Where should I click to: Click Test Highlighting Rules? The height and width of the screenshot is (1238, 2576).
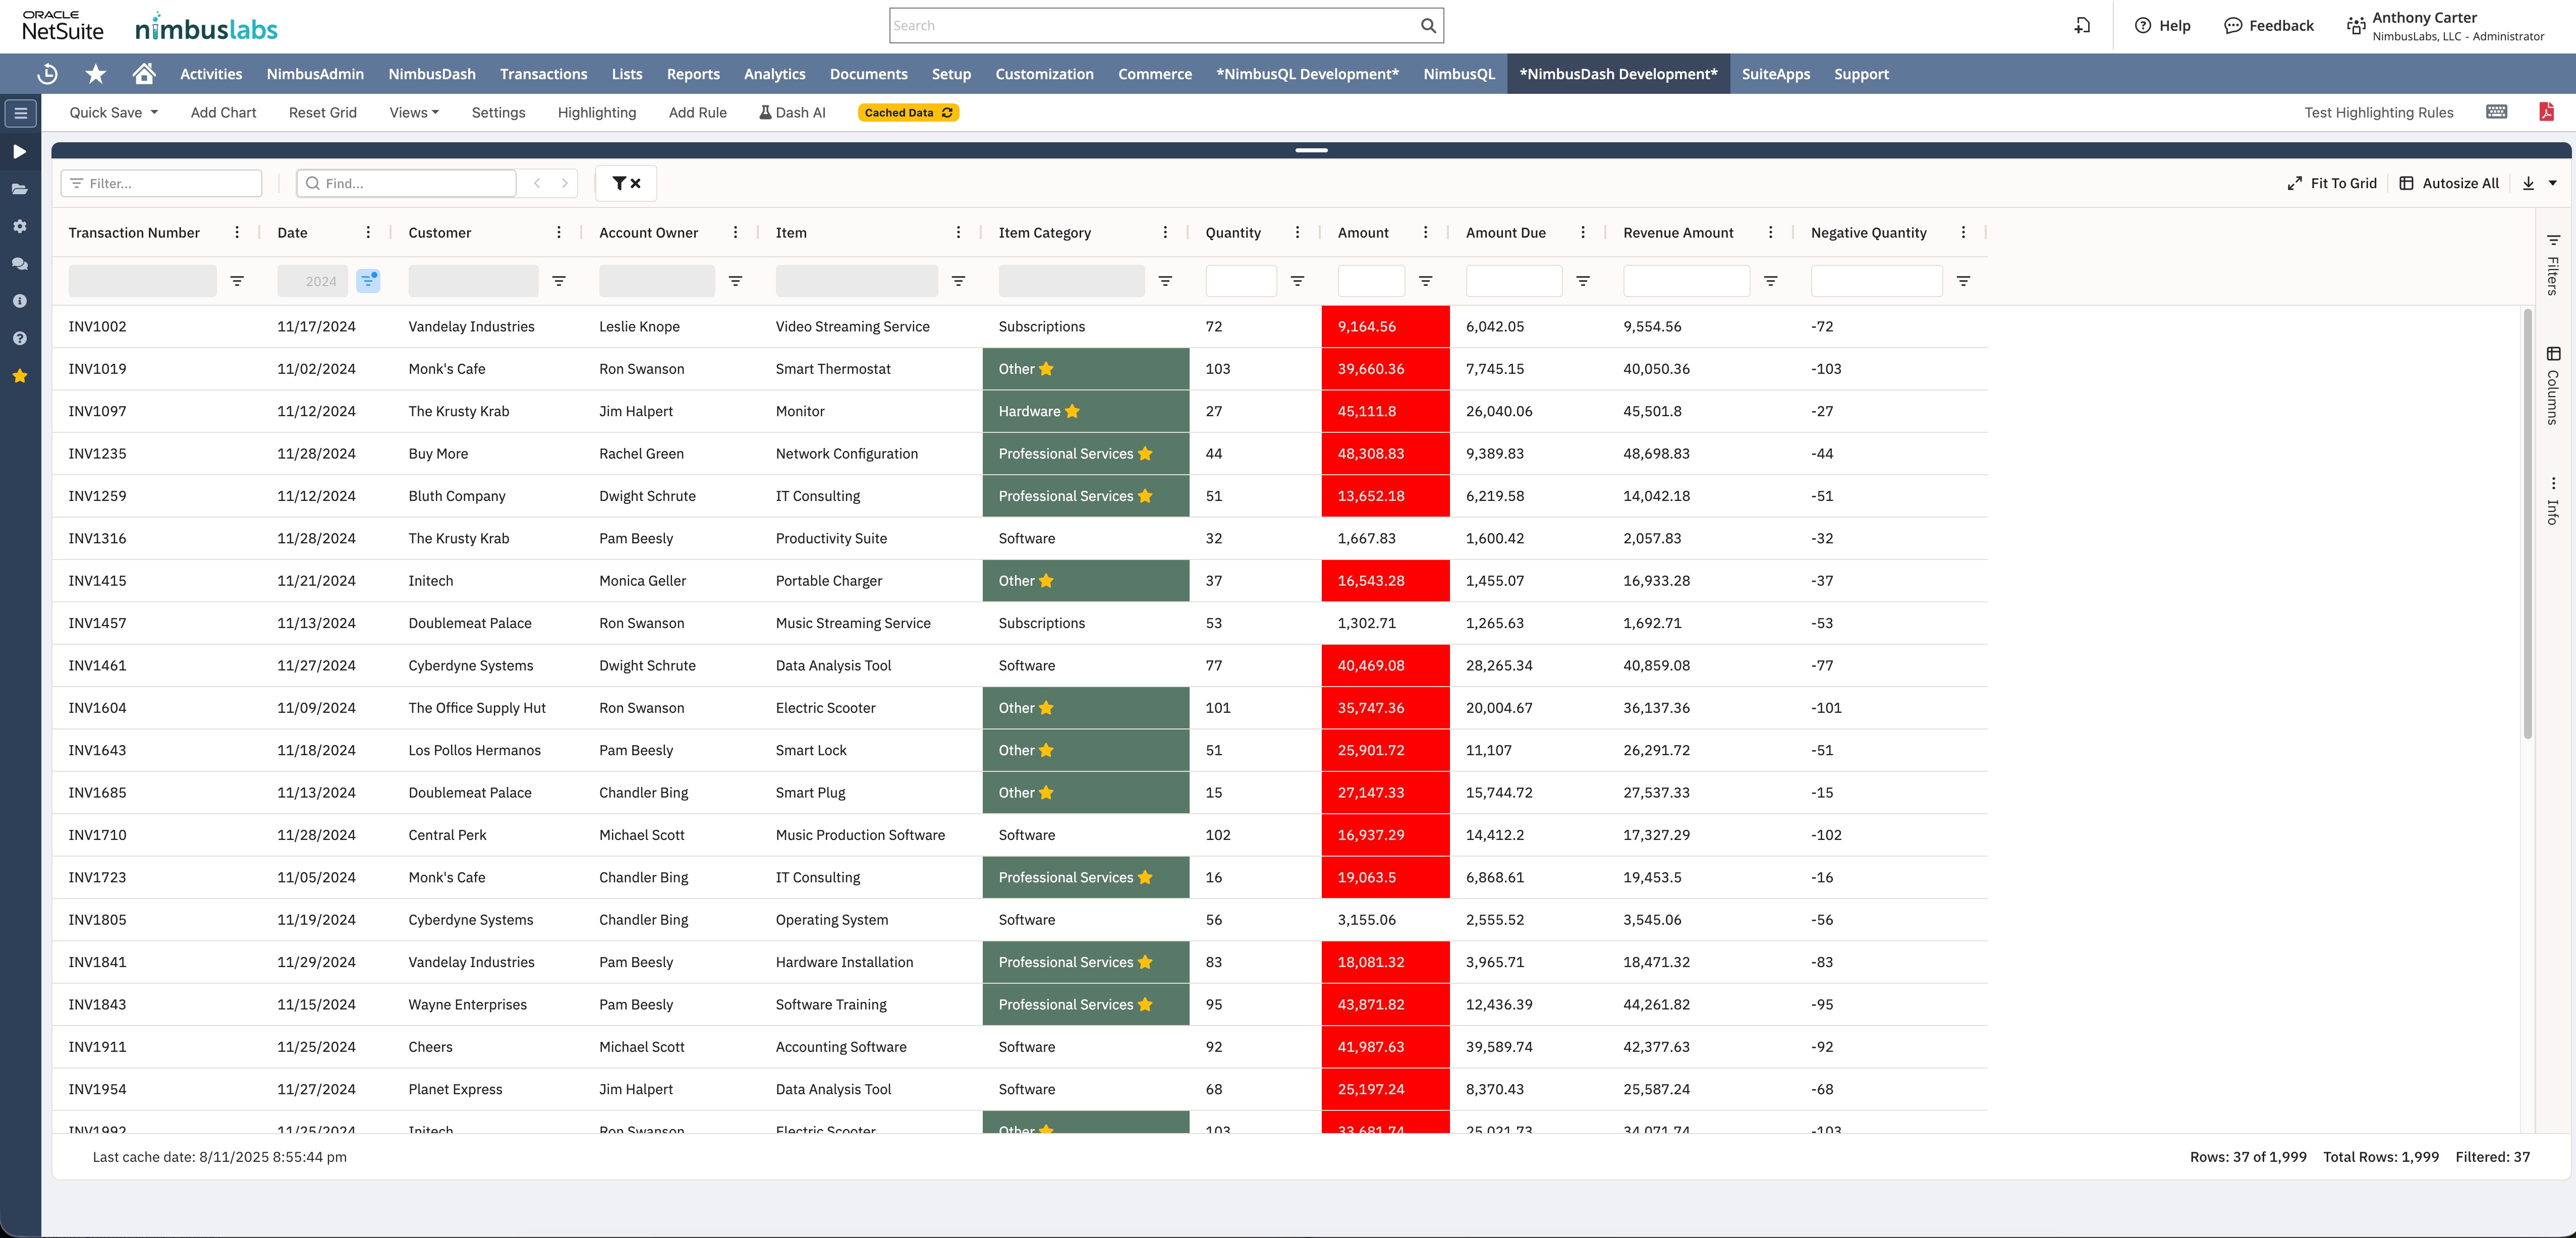click(x=2378, y=113)
